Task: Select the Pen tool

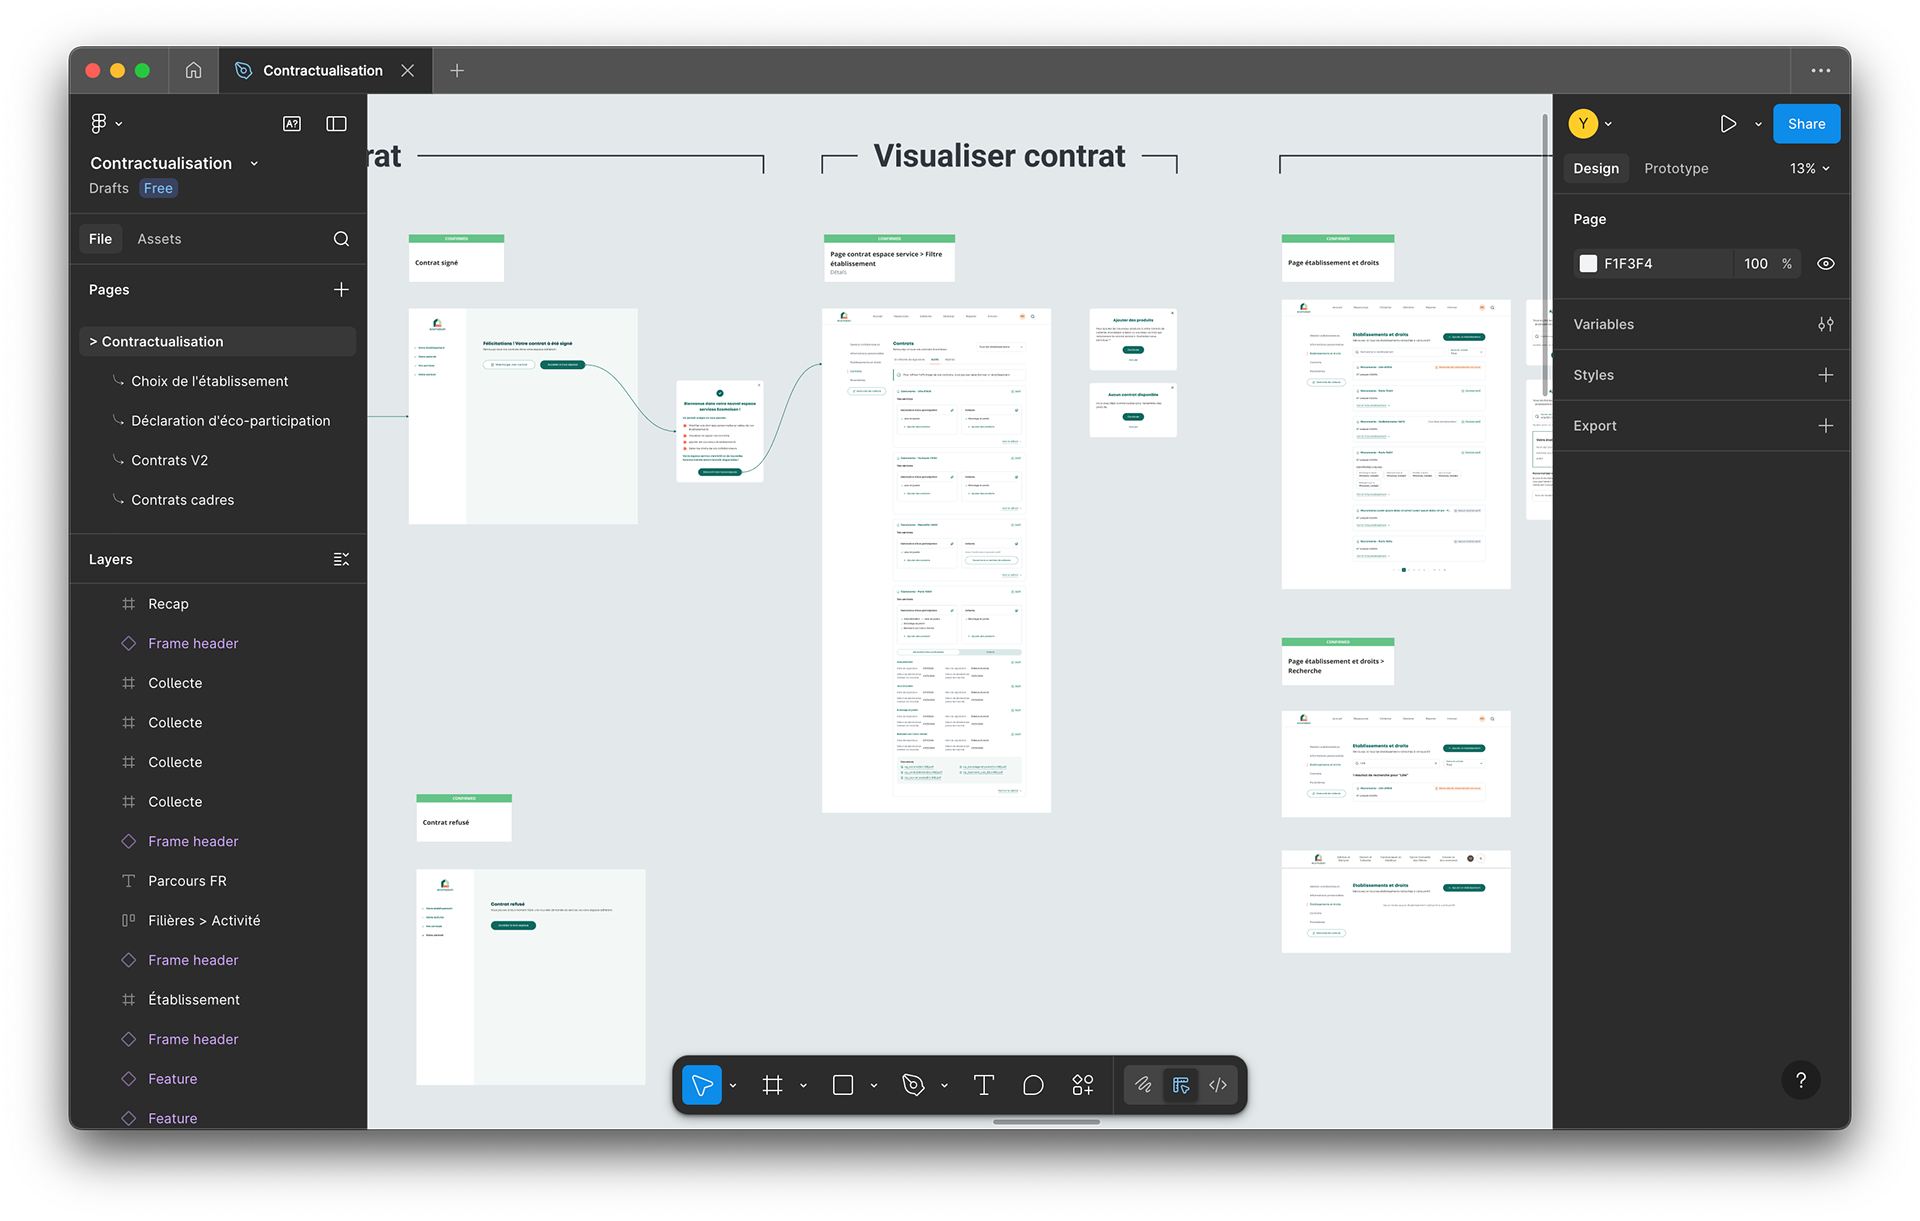Action: click(x=913, y=1085)
